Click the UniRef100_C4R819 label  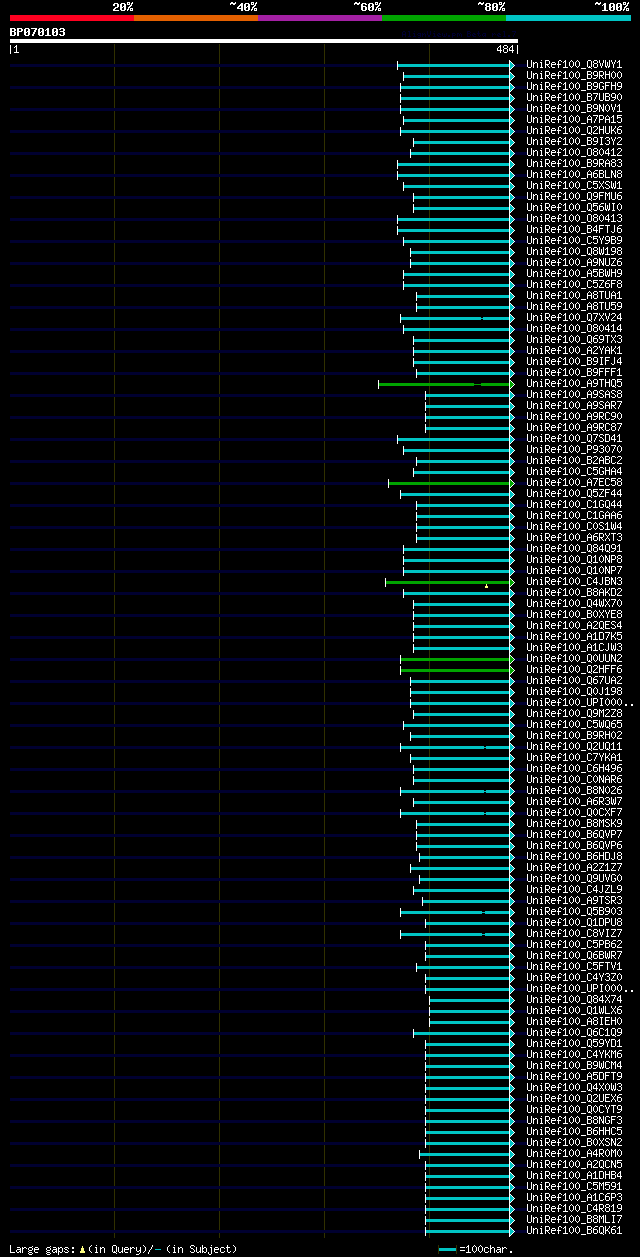pyautogui.click(x=574, y=1208)
